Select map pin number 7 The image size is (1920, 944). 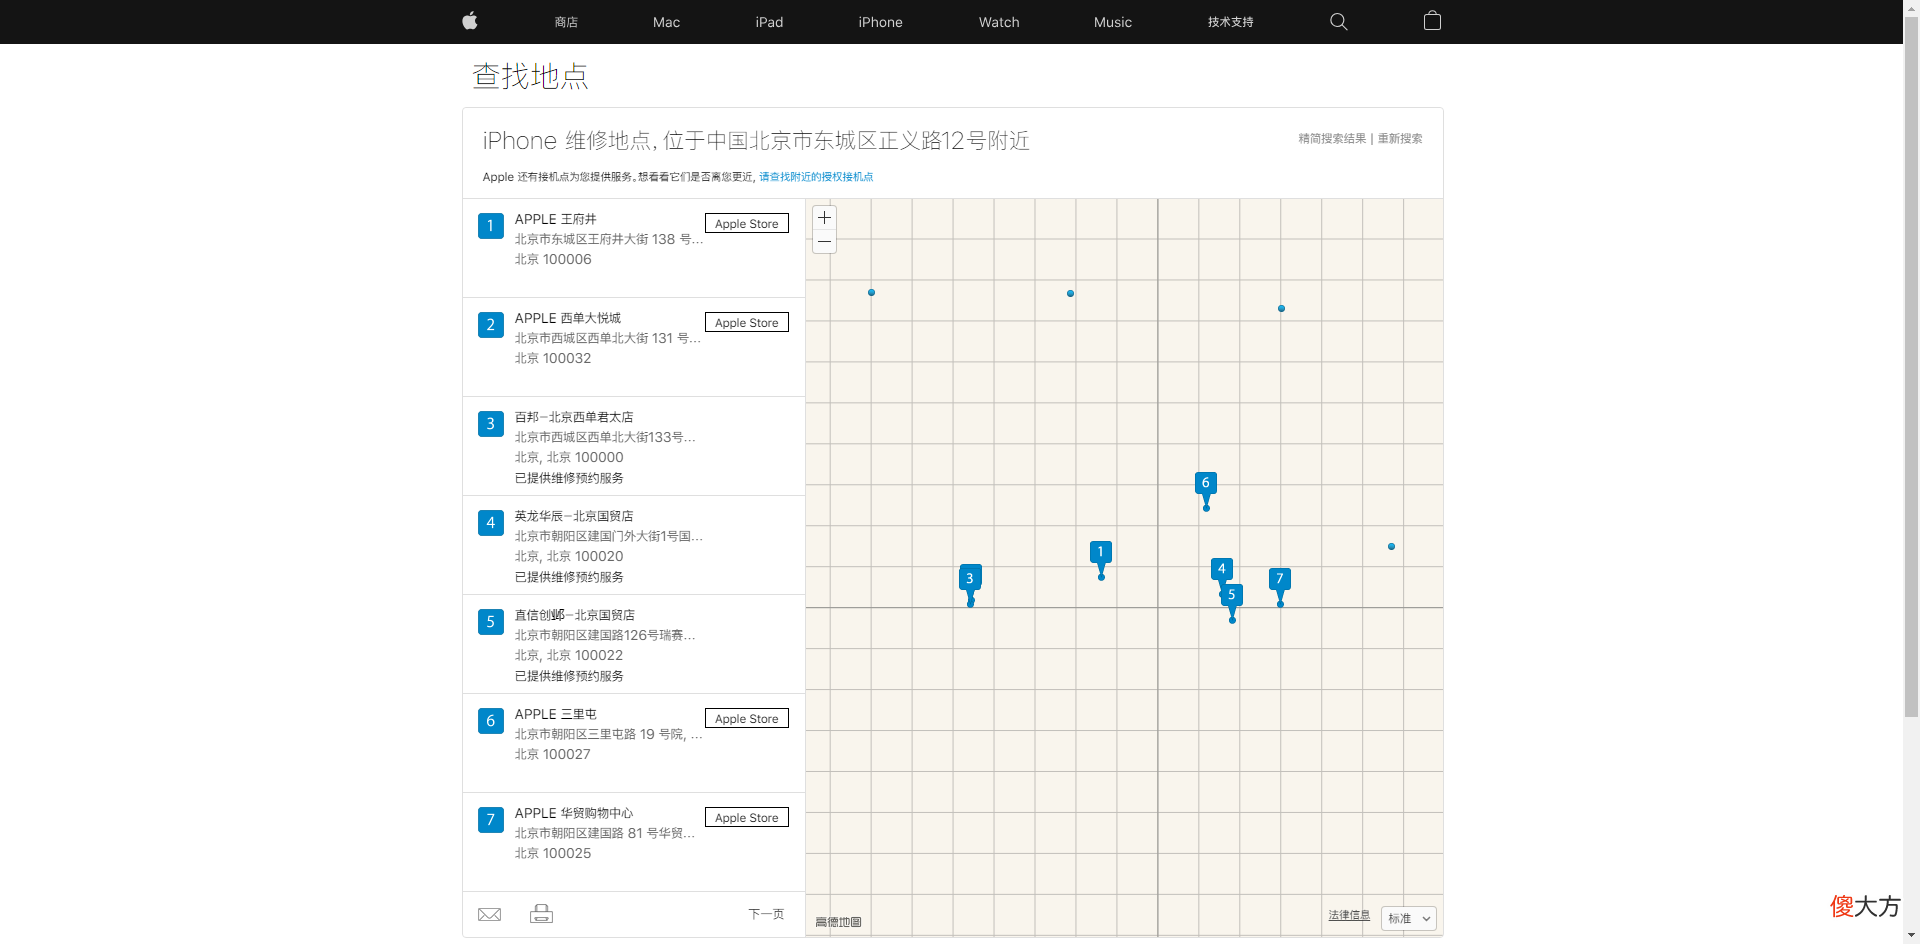[1280, 580]
